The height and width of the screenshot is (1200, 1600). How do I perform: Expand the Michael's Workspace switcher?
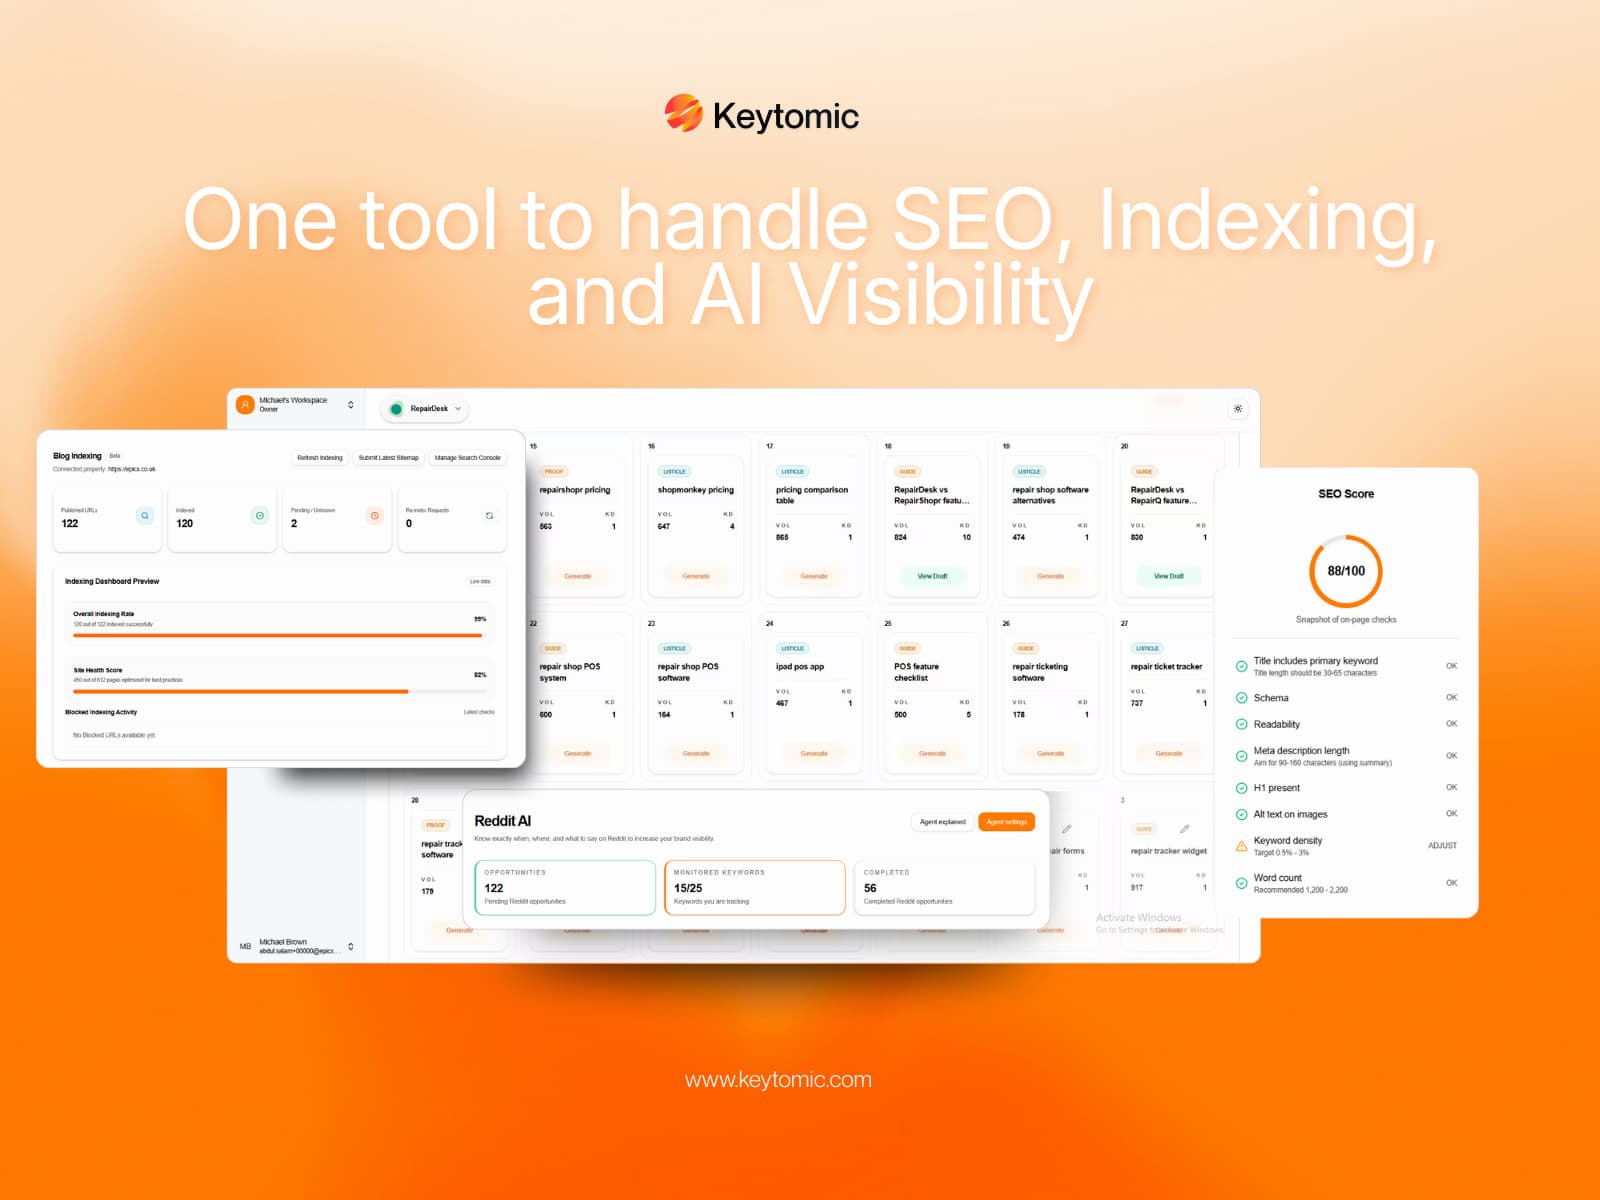tap(350, 404)
